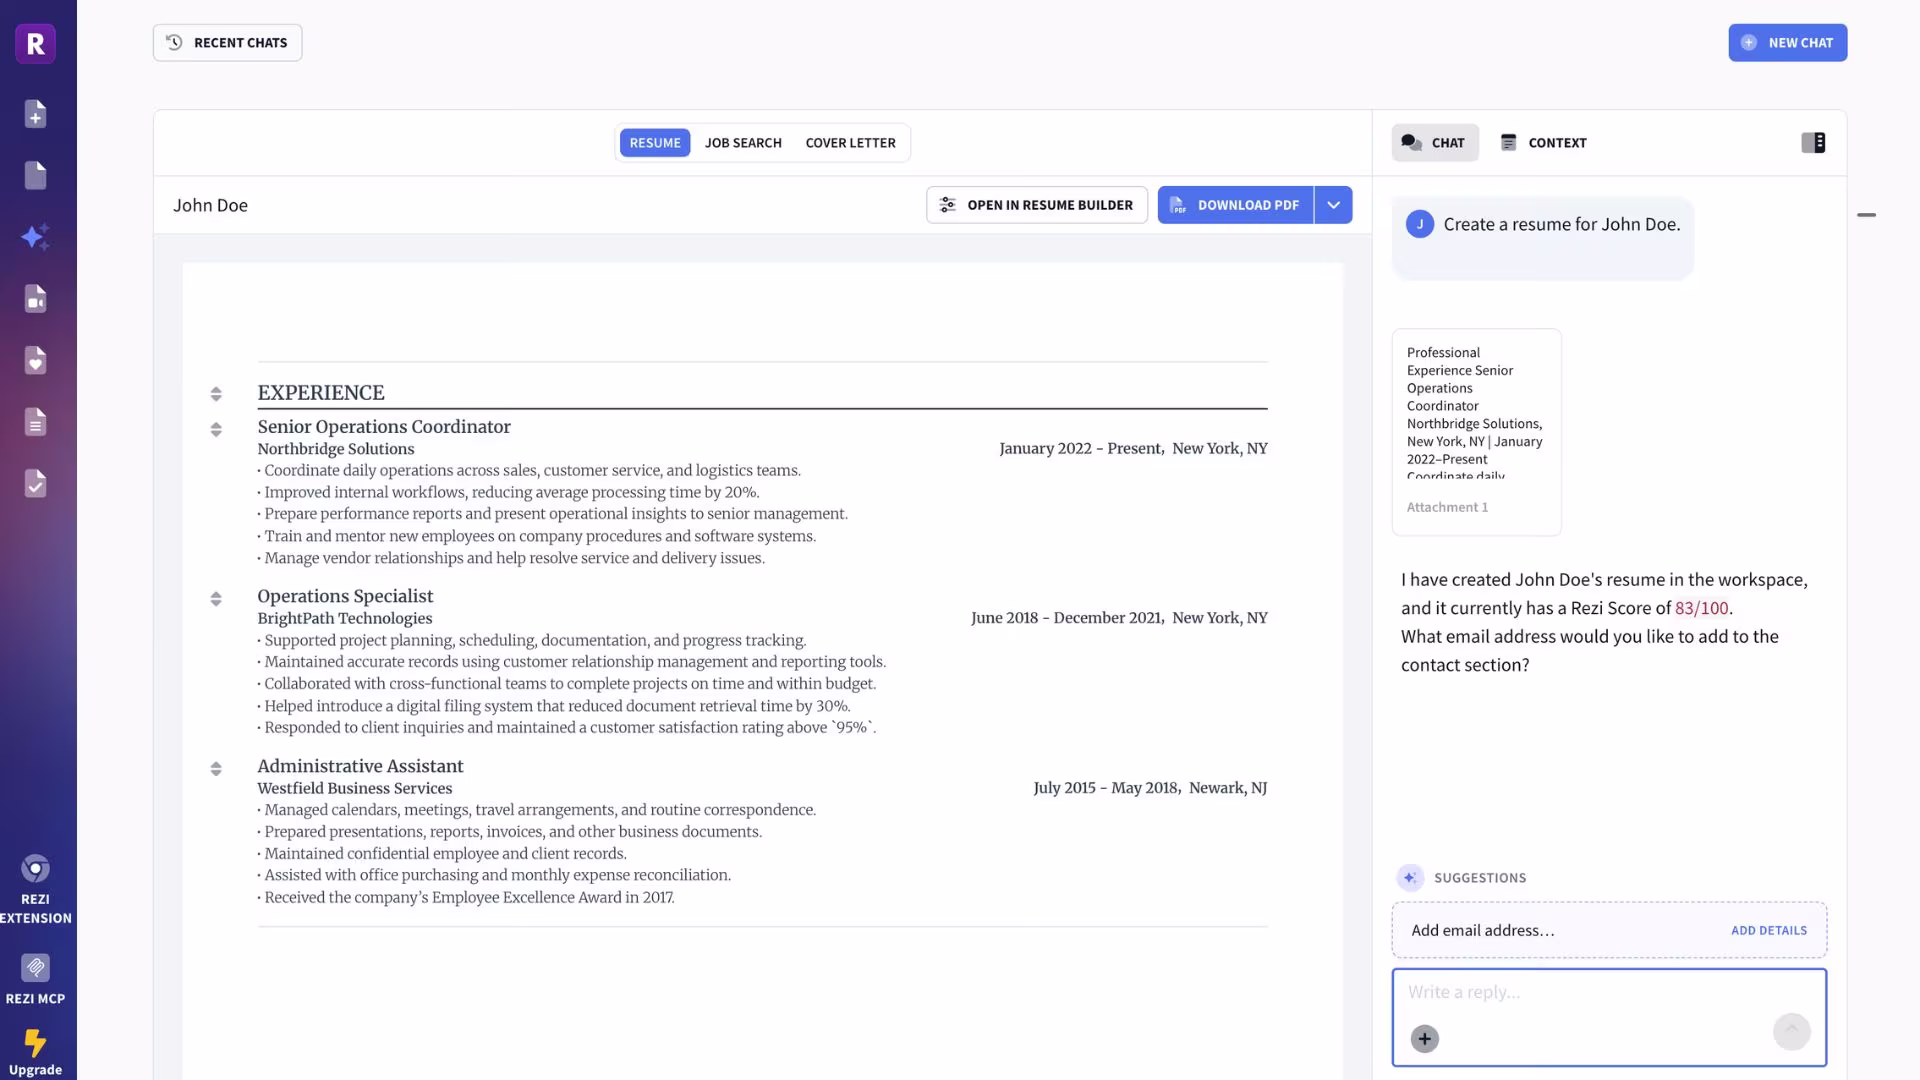
Task: Click 'June 2018 - December 2021' date line
Action: tap(1119, 618)
